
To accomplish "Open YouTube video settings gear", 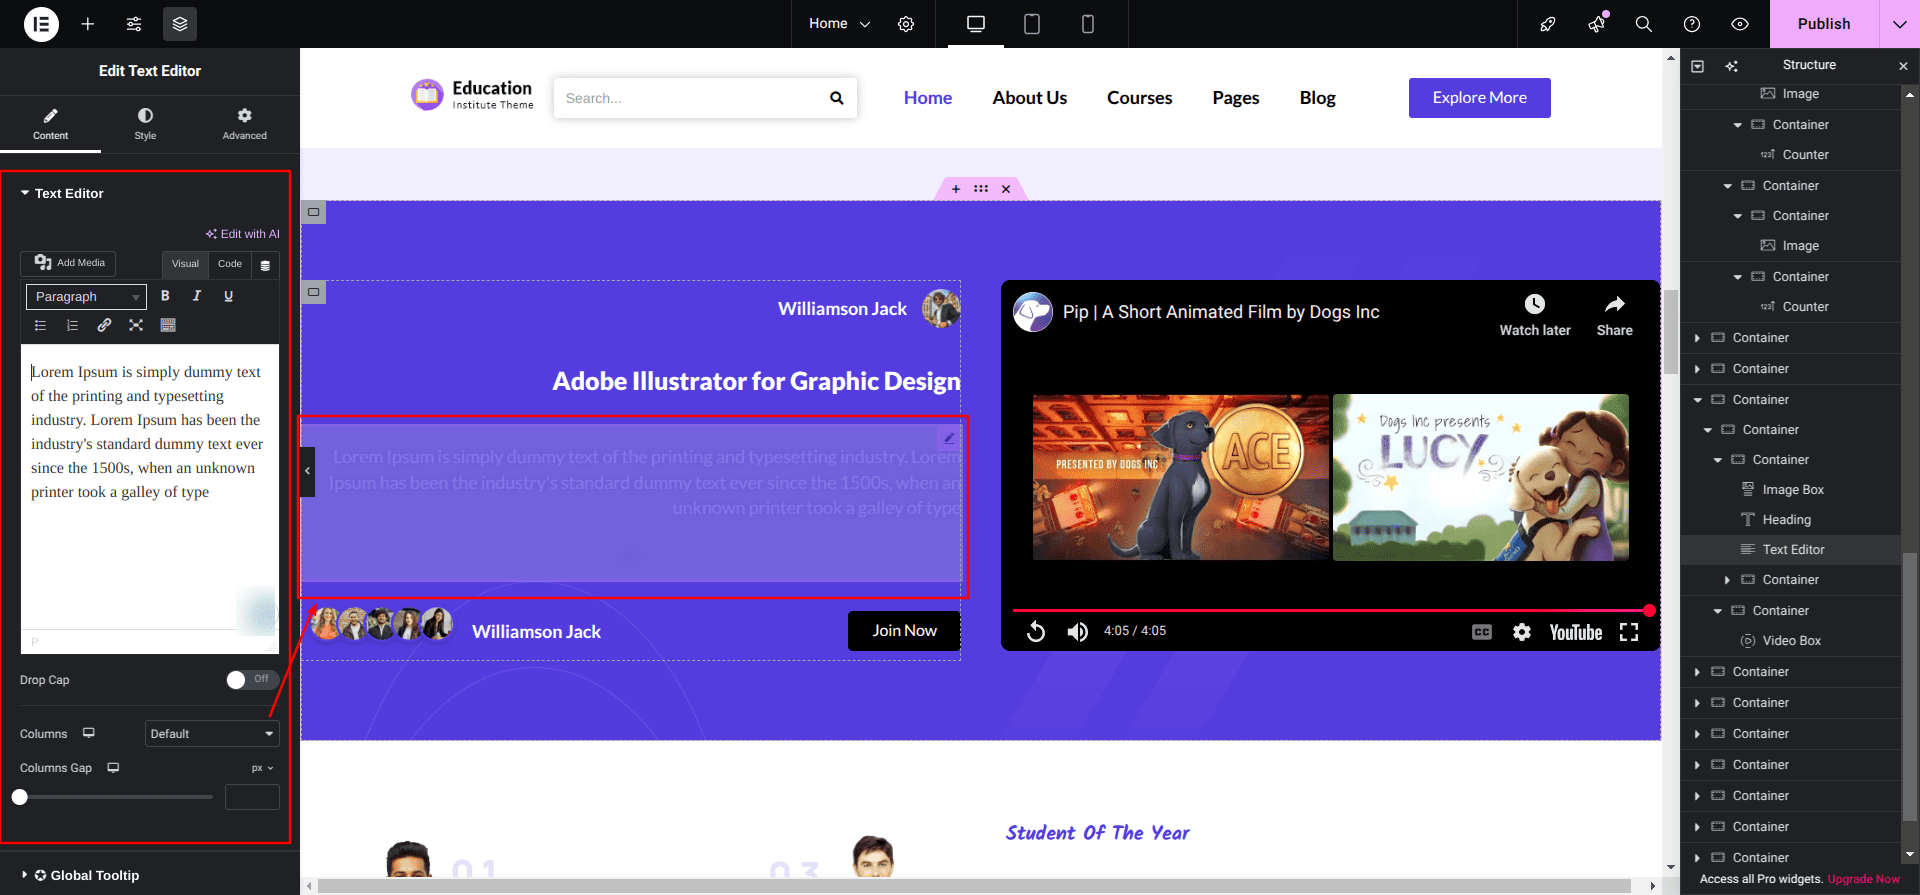I will [x=1522, y=632].
